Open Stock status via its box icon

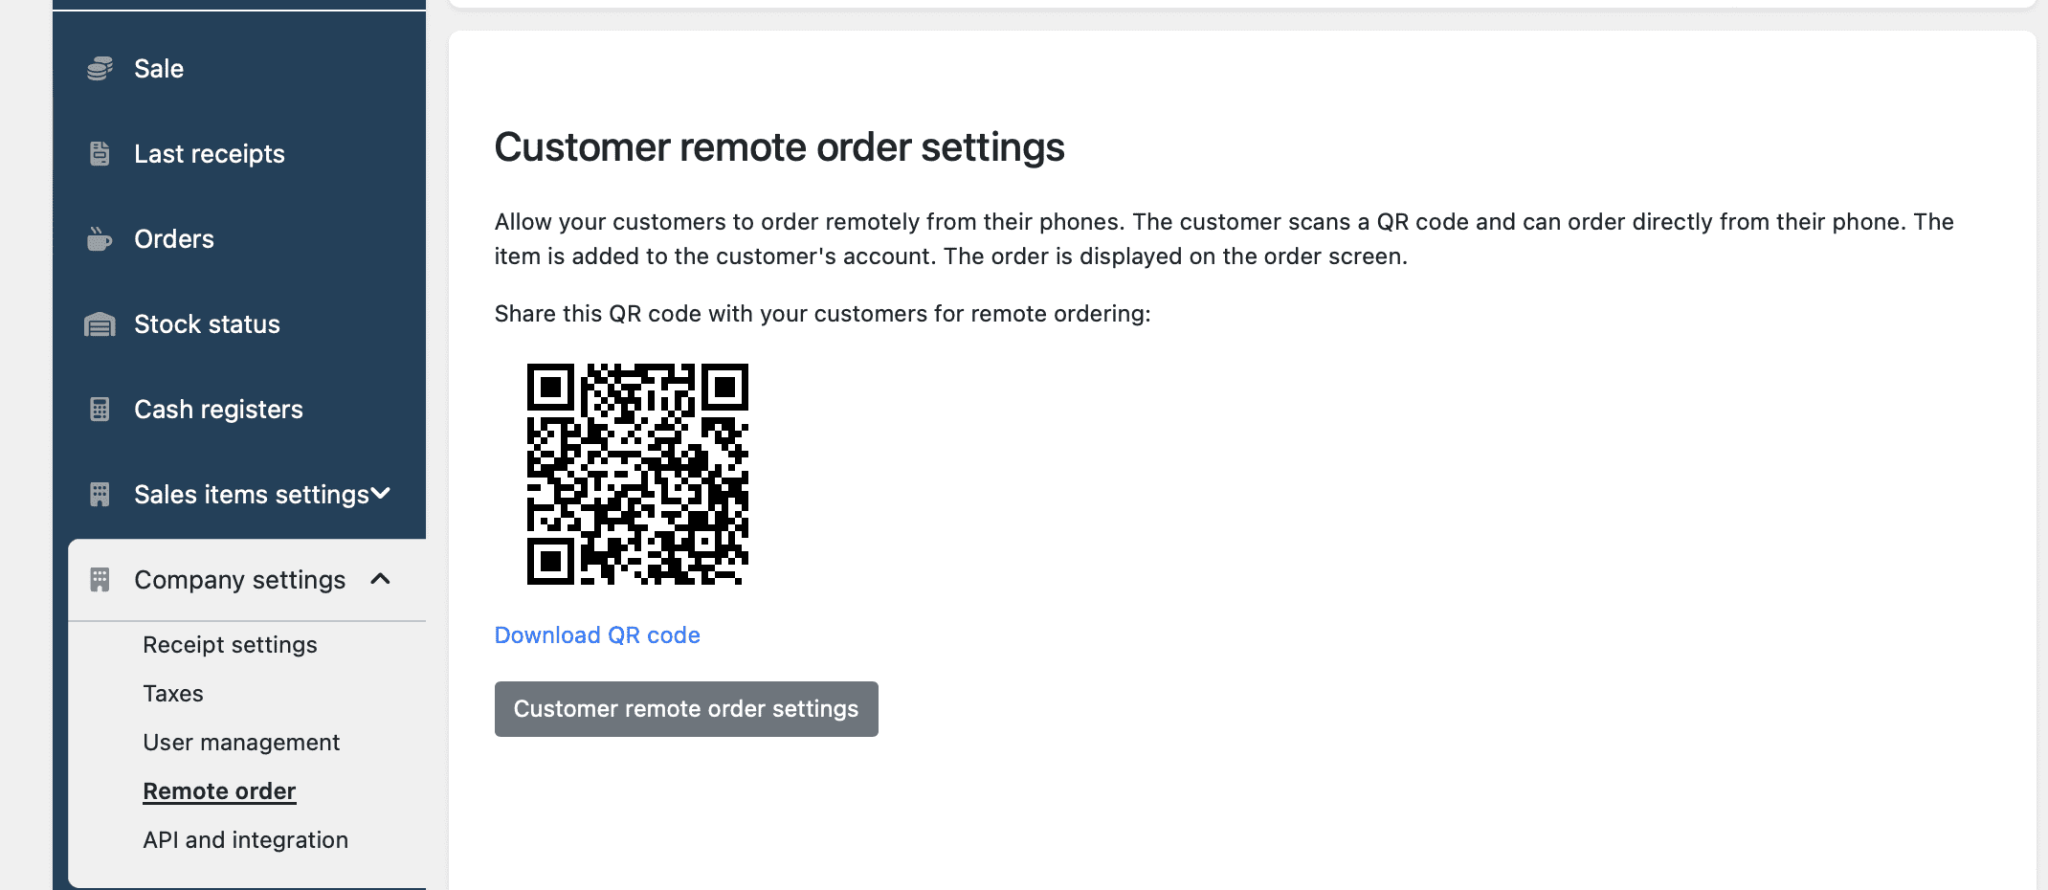point(99,324)
